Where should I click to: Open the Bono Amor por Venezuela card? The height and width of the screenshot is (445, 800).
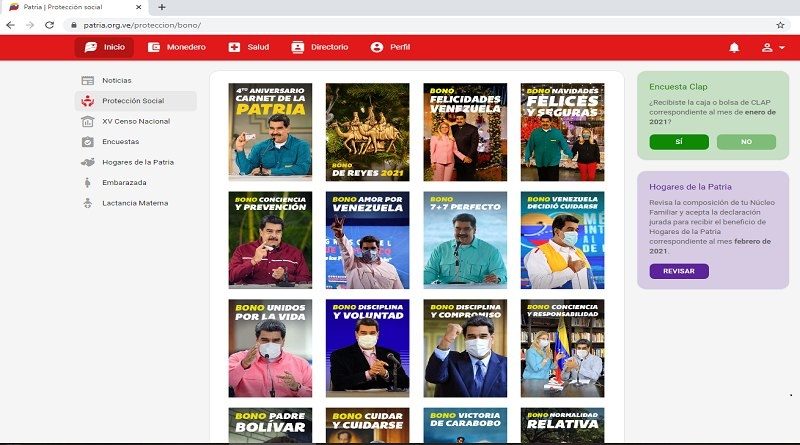(x=367, y=240)
